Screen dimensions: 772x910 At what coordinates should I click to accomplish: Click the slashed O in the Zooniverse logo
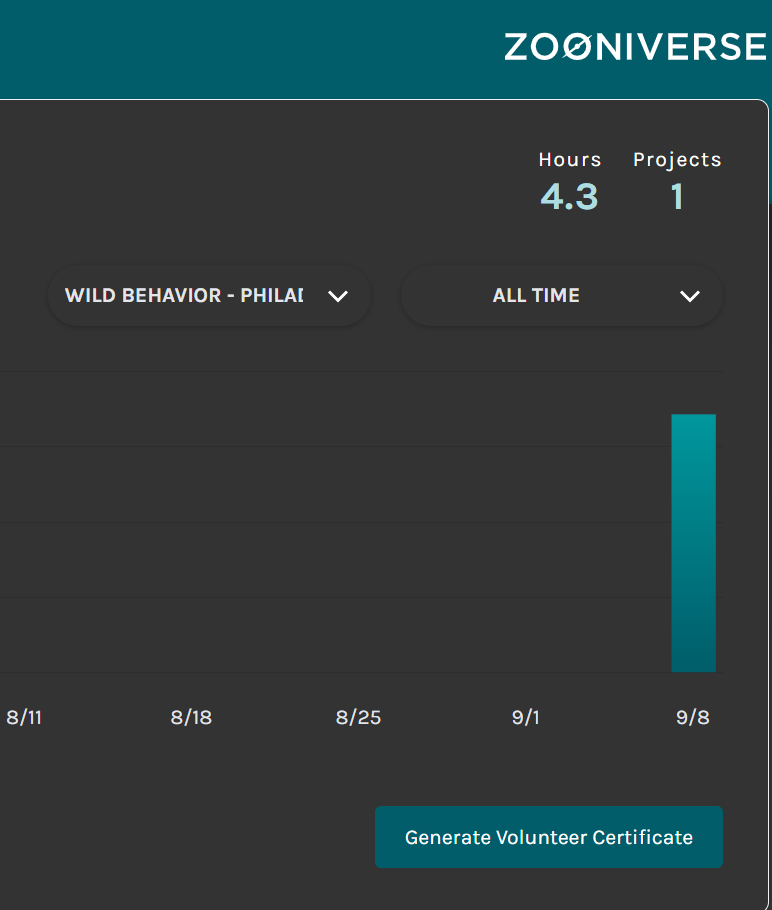tap(574, 47)
